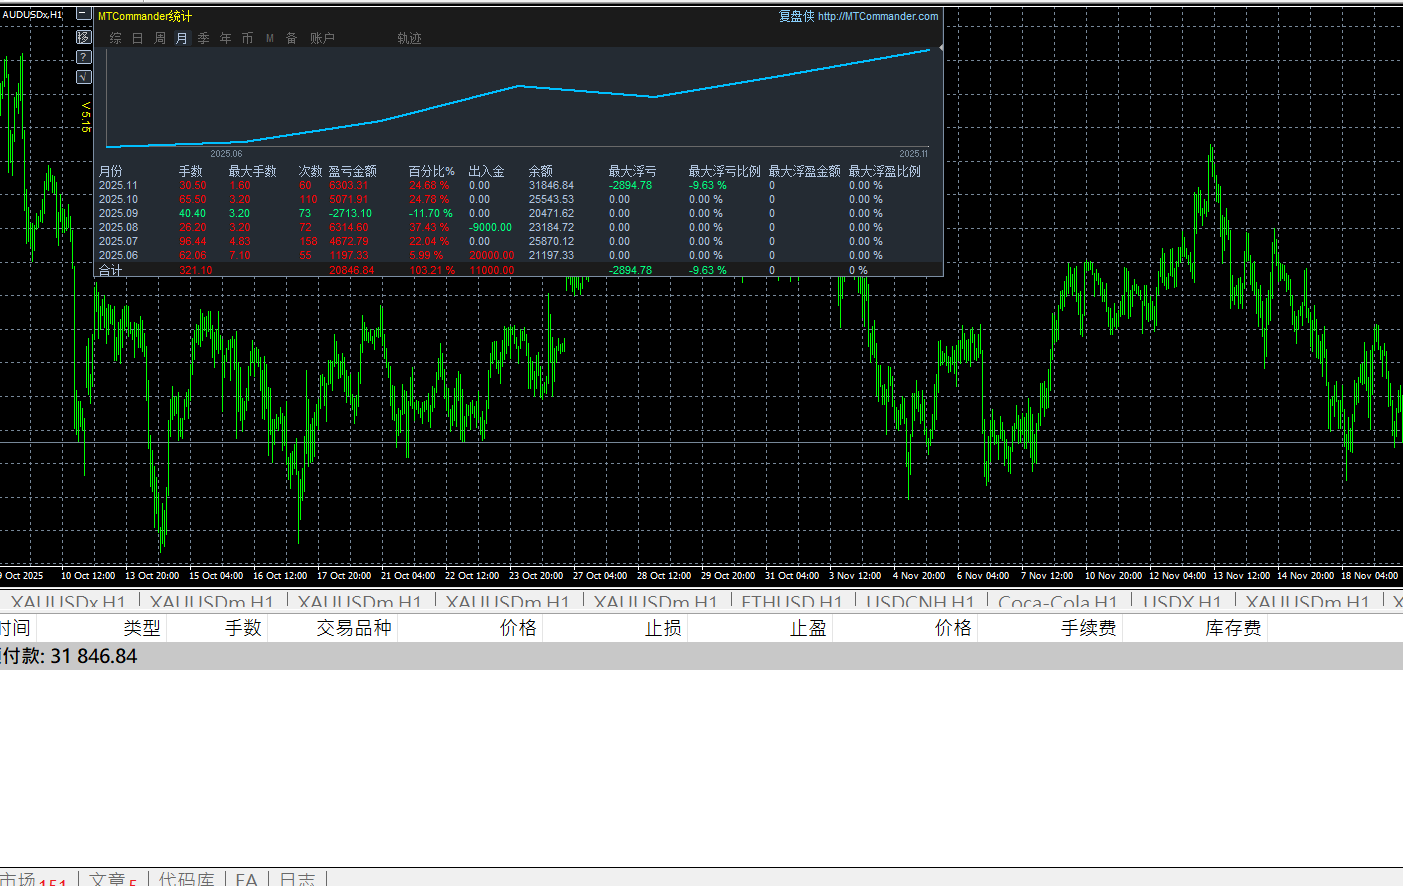This screenshot has height=886, width=1403.
Task: Select the 2025.06 month row label
Action: [118, 255]
